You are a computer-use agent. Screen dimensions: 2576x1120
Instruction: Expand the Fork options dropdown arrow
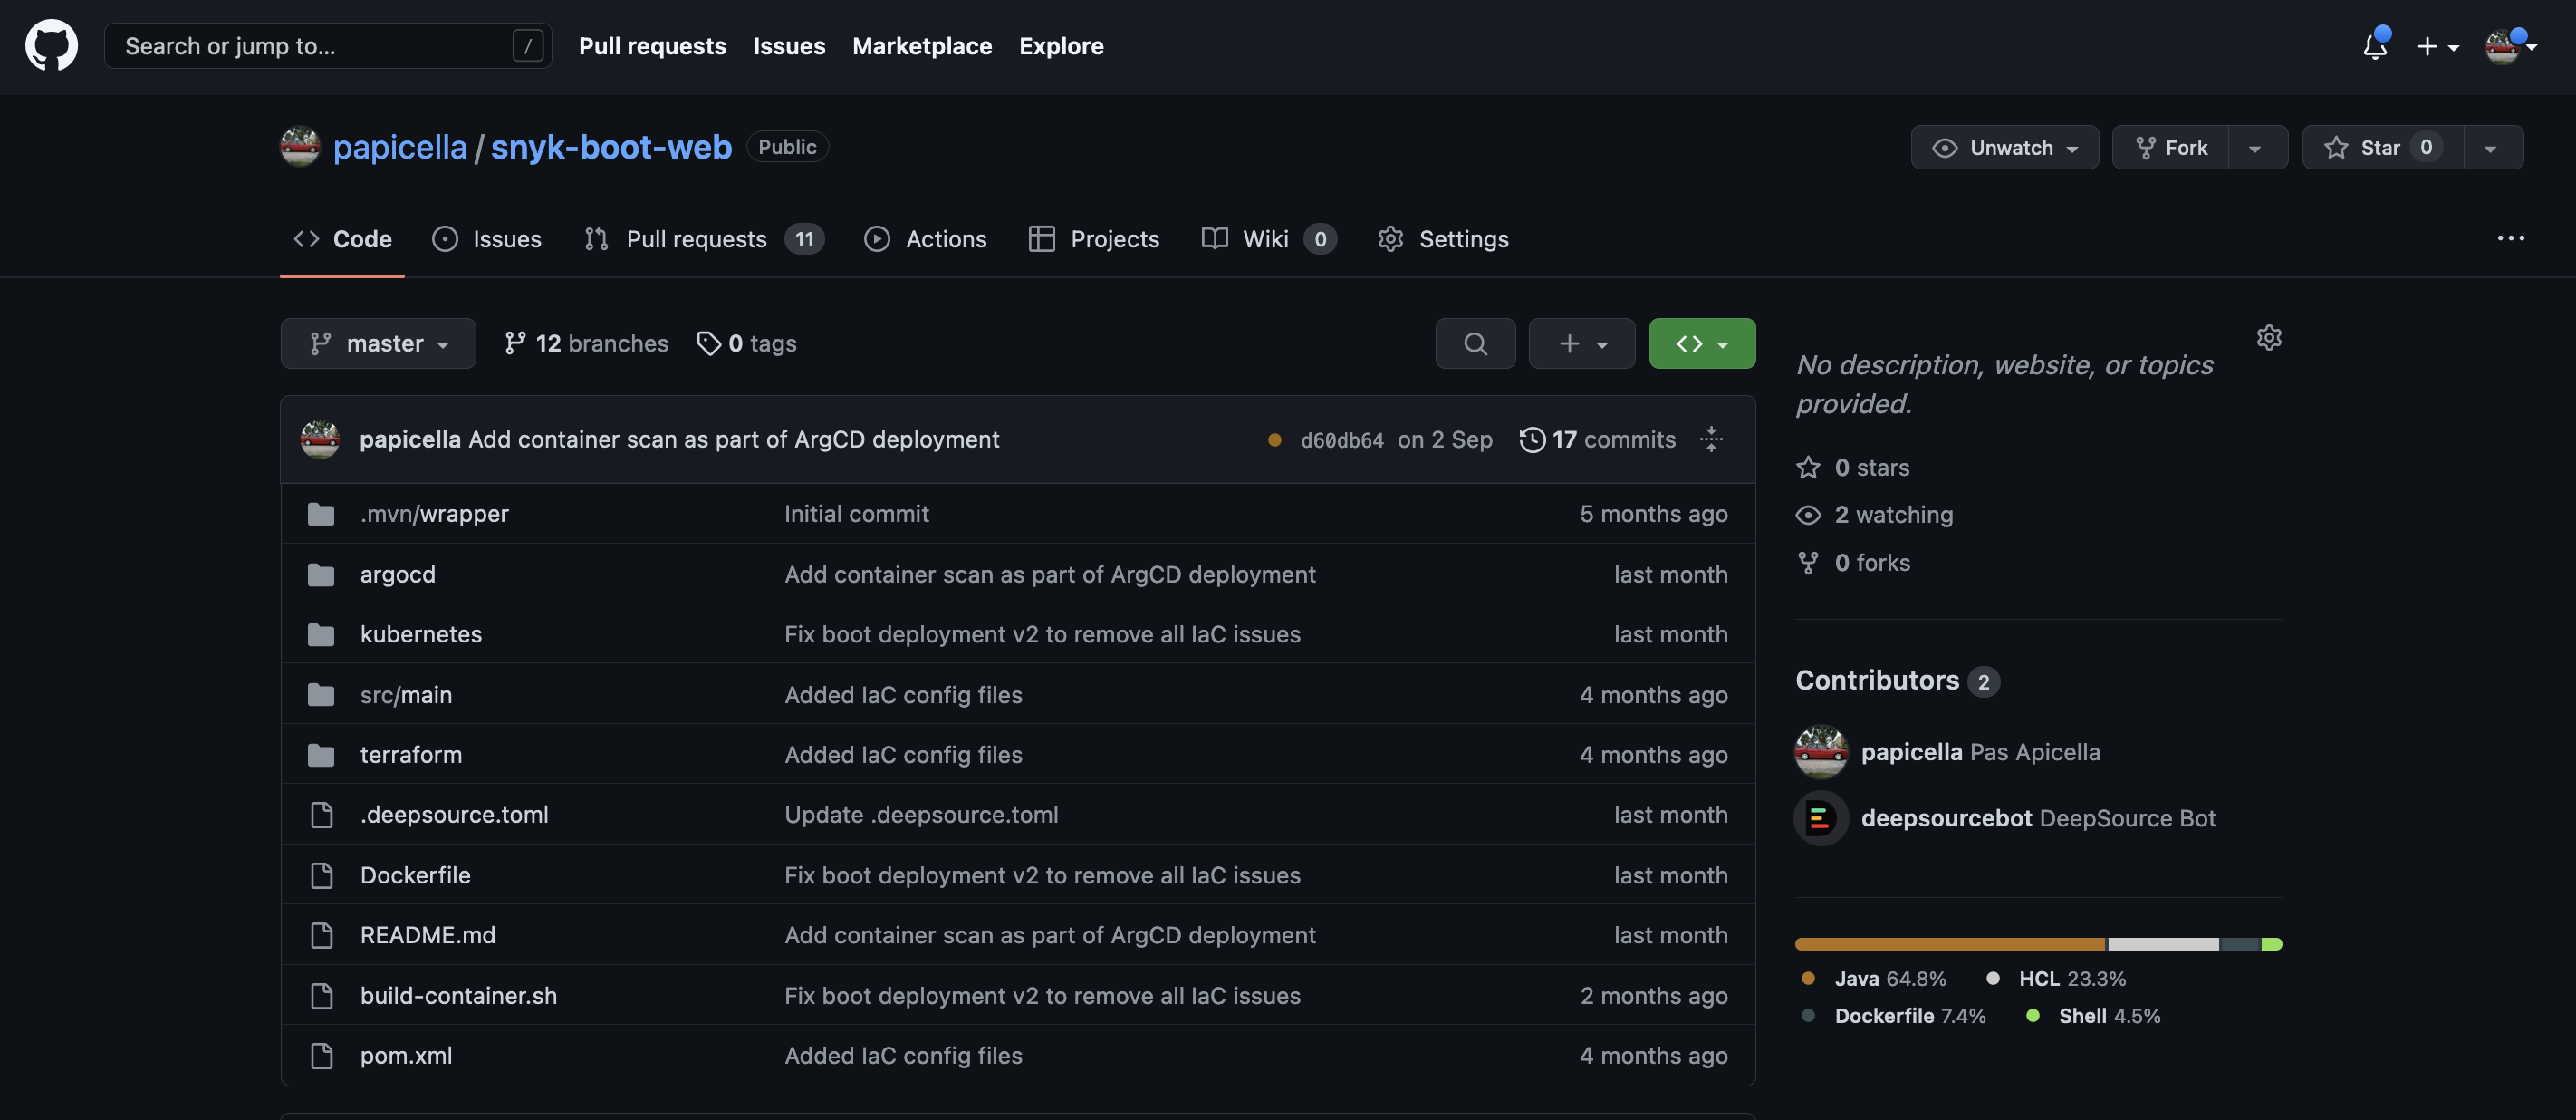click(x=2255, y=148)
